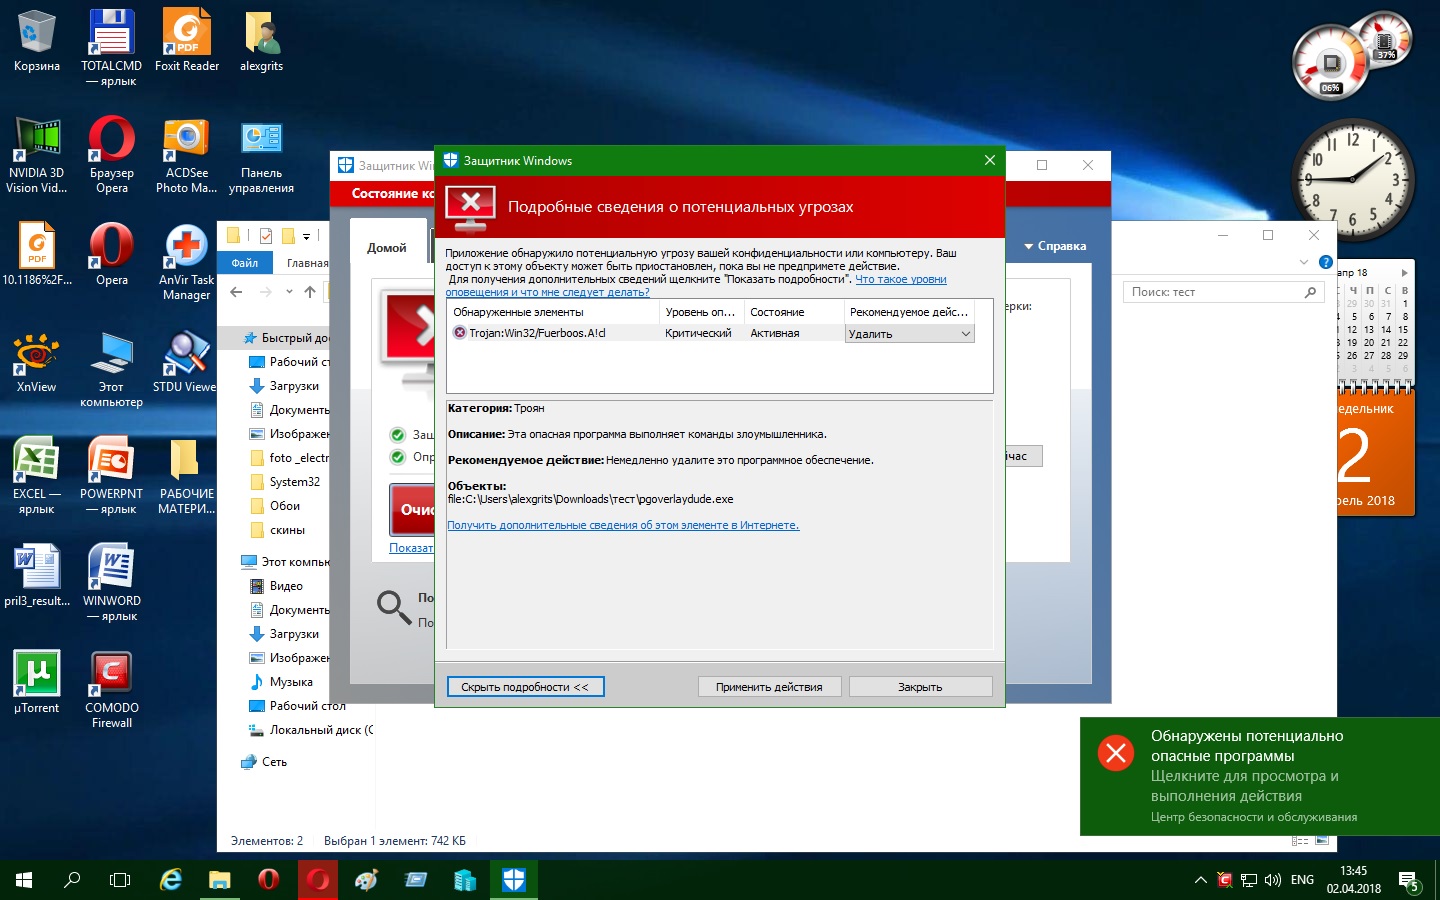This screenshot has height=900, width=1440.
Task: Open the WINWORD shortcut icon
Action: coord(111,583)
